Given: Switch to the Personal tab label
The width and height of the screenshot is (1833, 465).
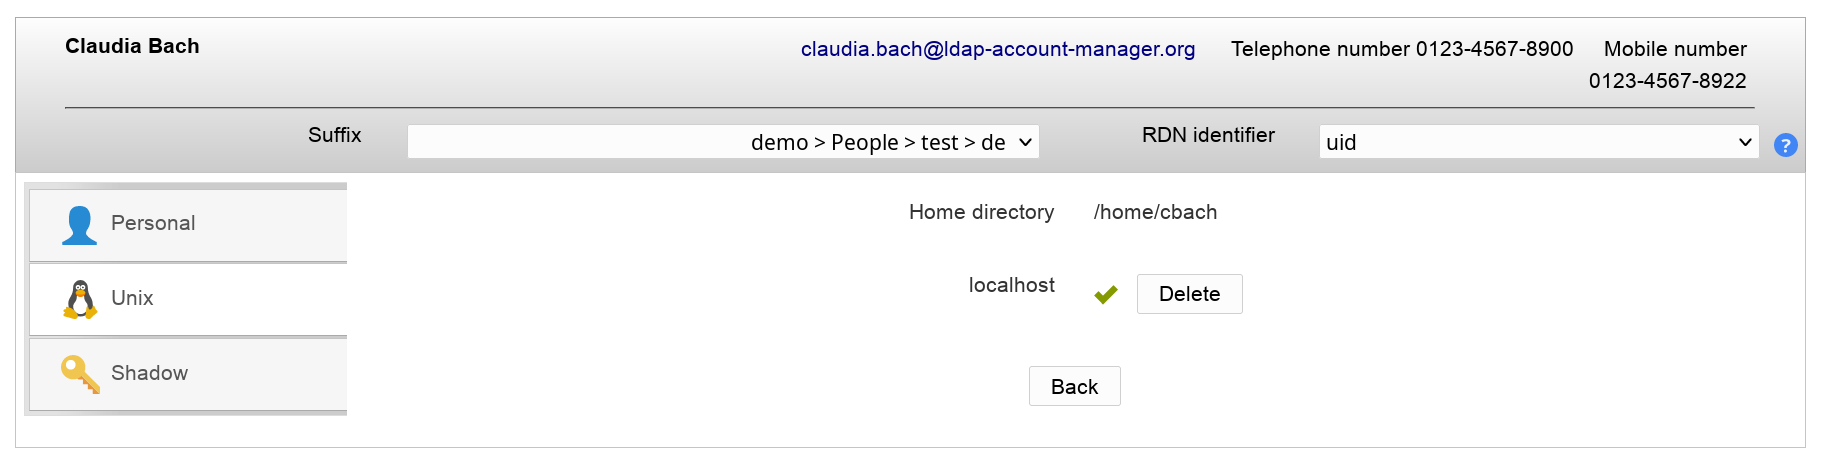Looking at the screenshot, I should coord(153,223).
